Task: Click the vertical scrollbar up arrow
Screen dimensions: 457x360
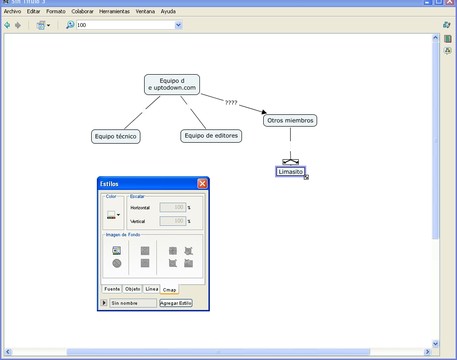Action: (x=435, y=38)
